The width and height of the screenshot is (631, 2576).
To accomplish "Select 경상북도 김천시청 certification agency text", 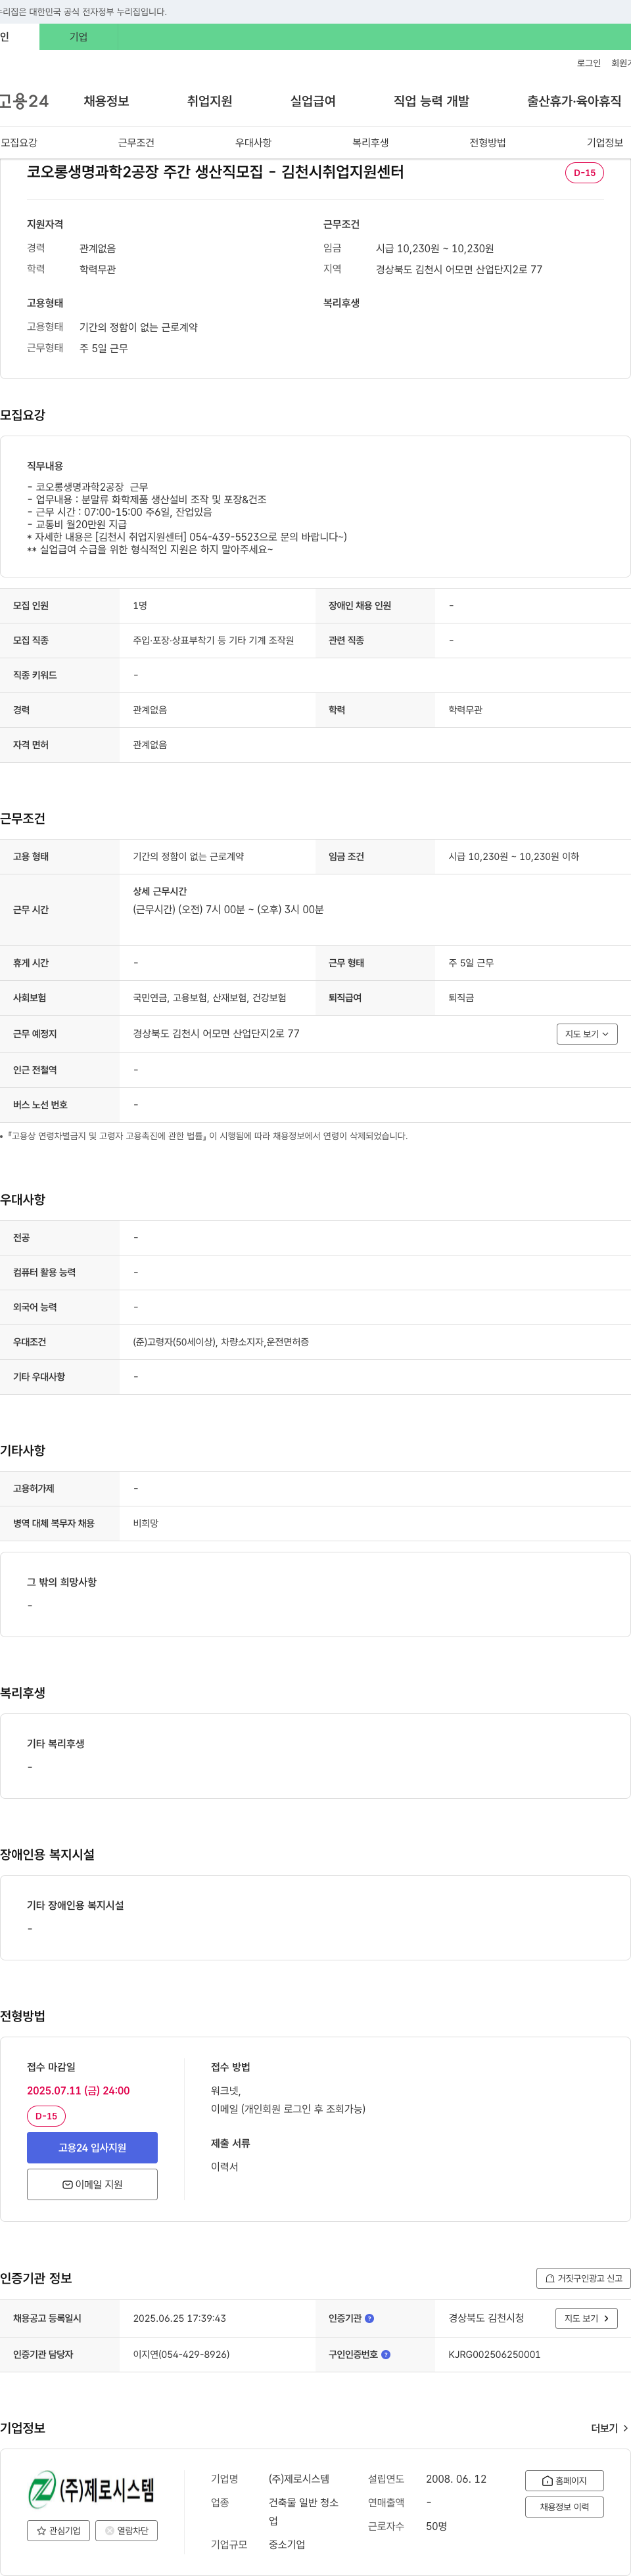I will (x=486, y=2318).
